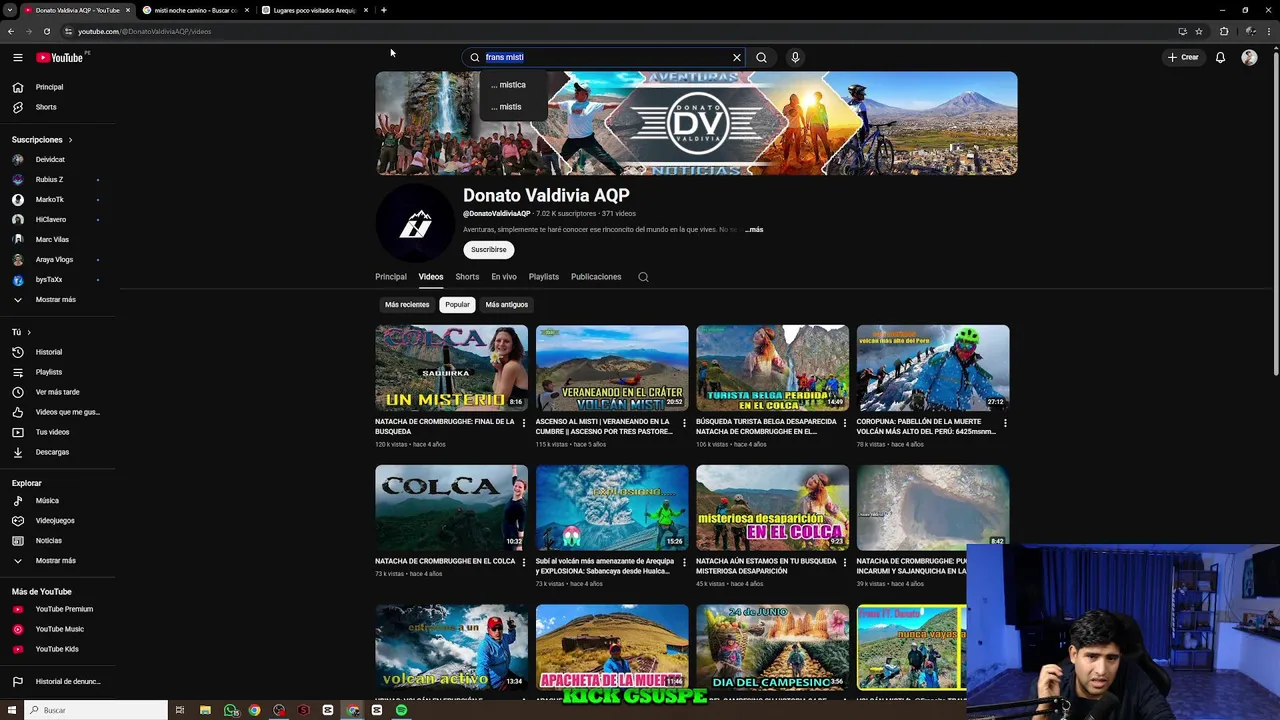Viewport: 1280px width, 720px height.
Task: Clear the search box with the X
Action: [737, 57]
